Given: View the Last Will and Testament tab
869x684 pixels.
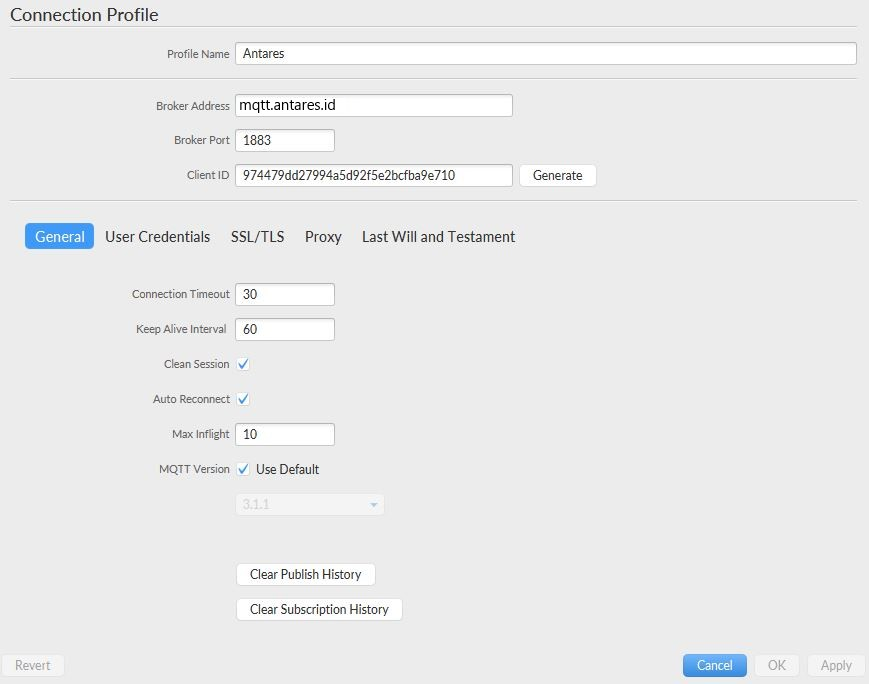Looking at the screenshot, I should tap(438, 237).
